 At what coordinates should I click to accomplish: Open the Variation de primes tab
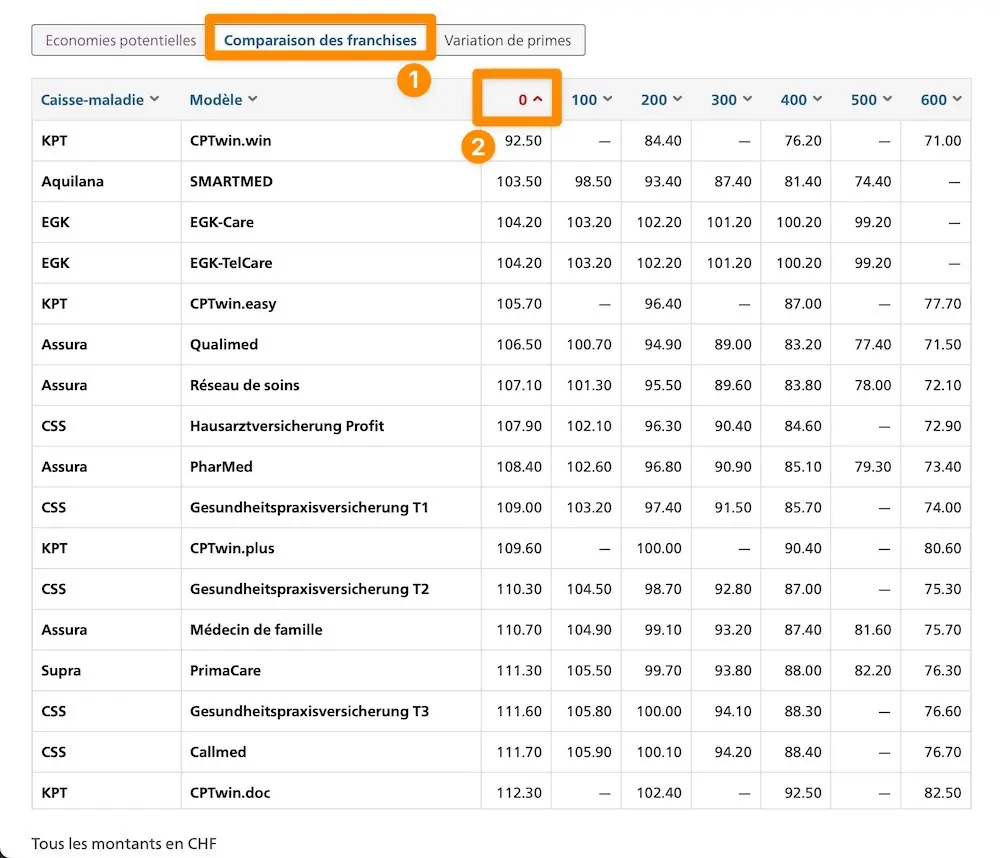[x=508, y=40]
